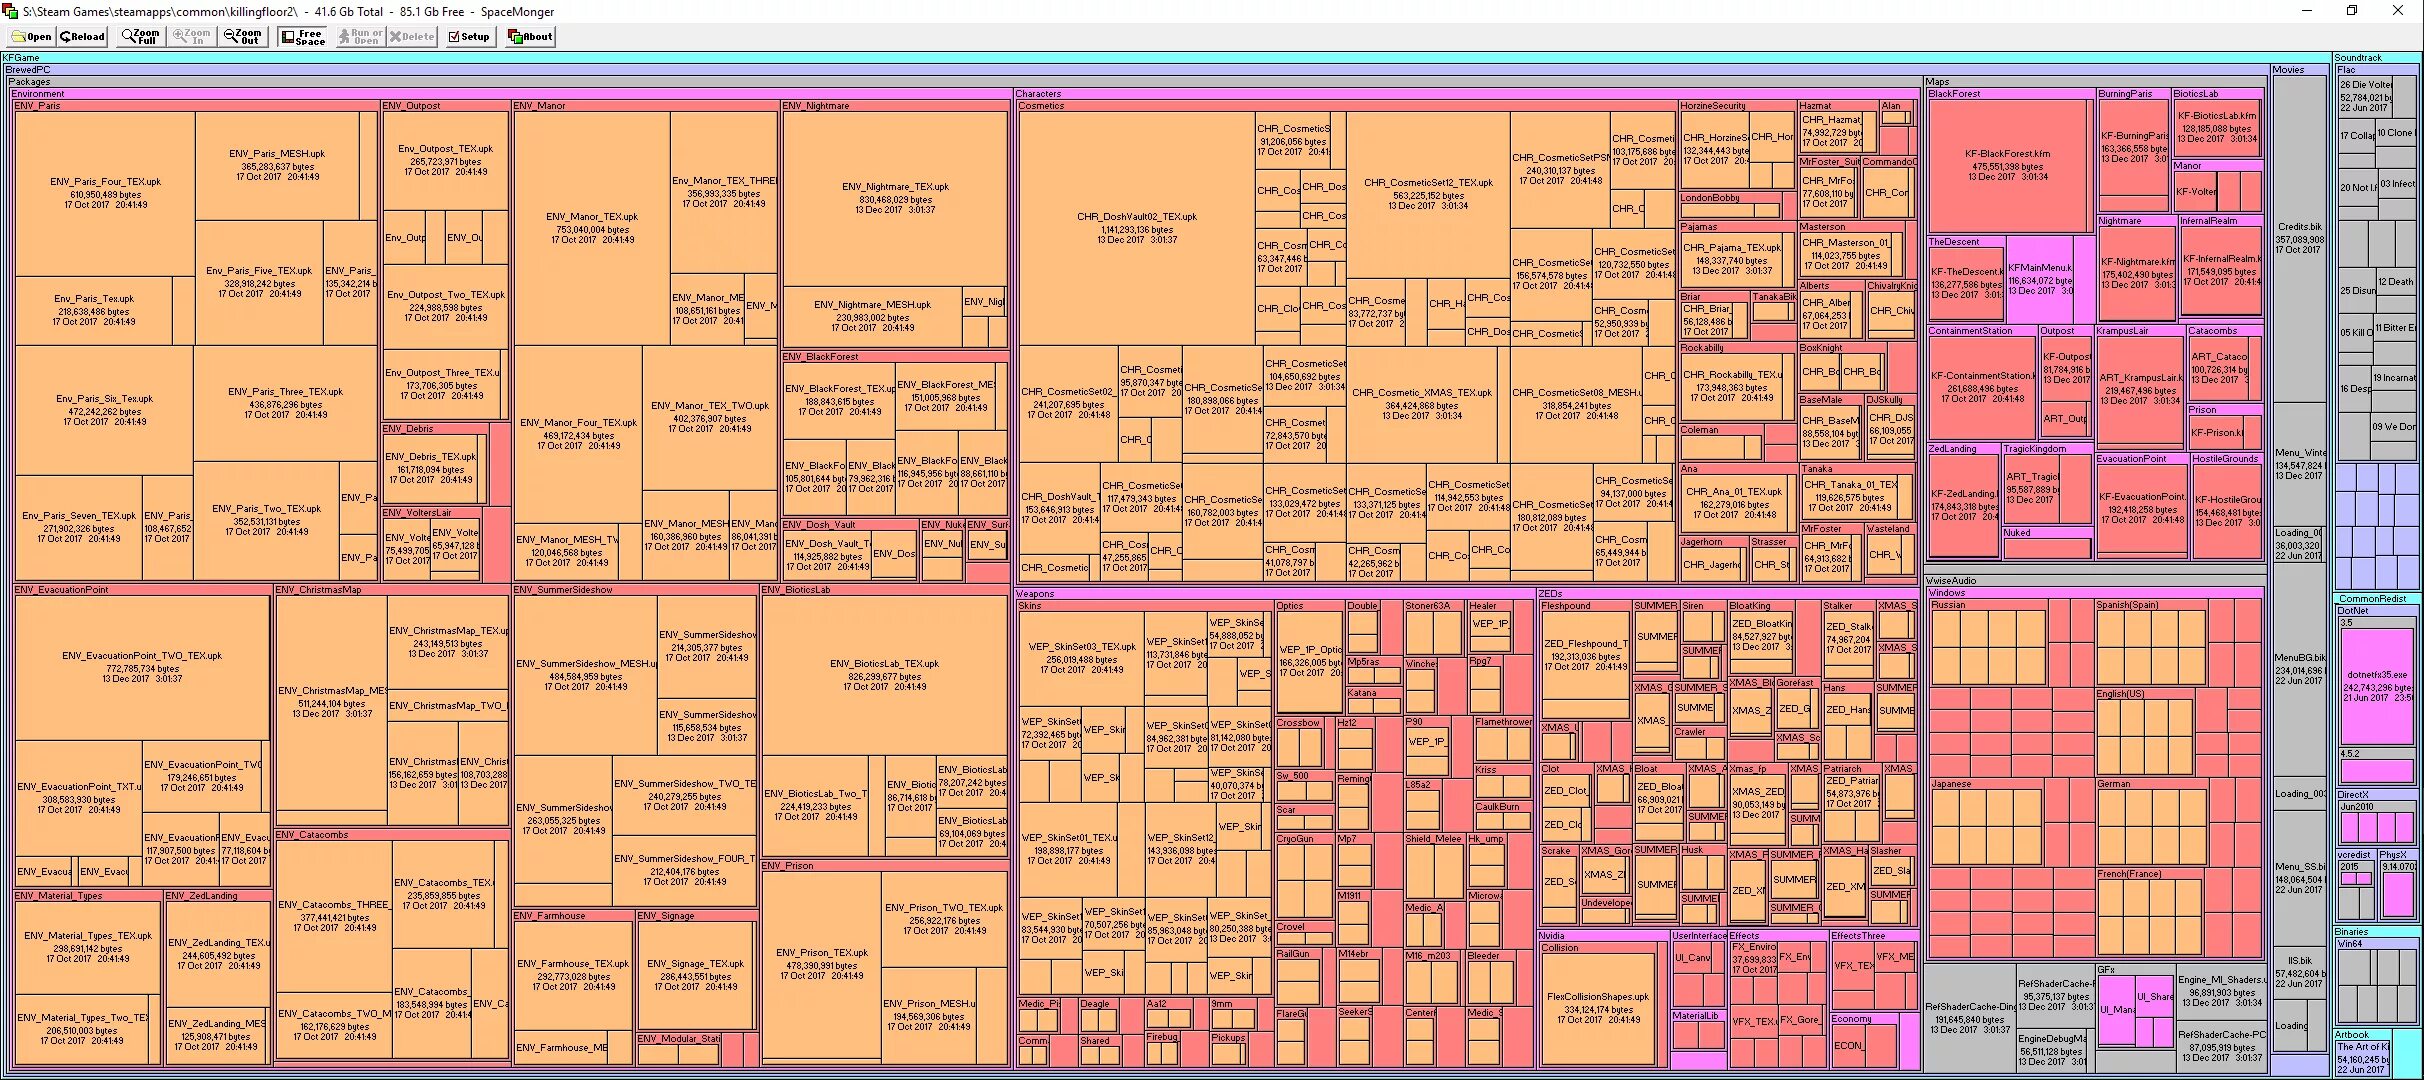Select Env_Paris_Four_TEX.upk file block
The width and height of the screenshot is (2424, 1080).
click(104, 192)
